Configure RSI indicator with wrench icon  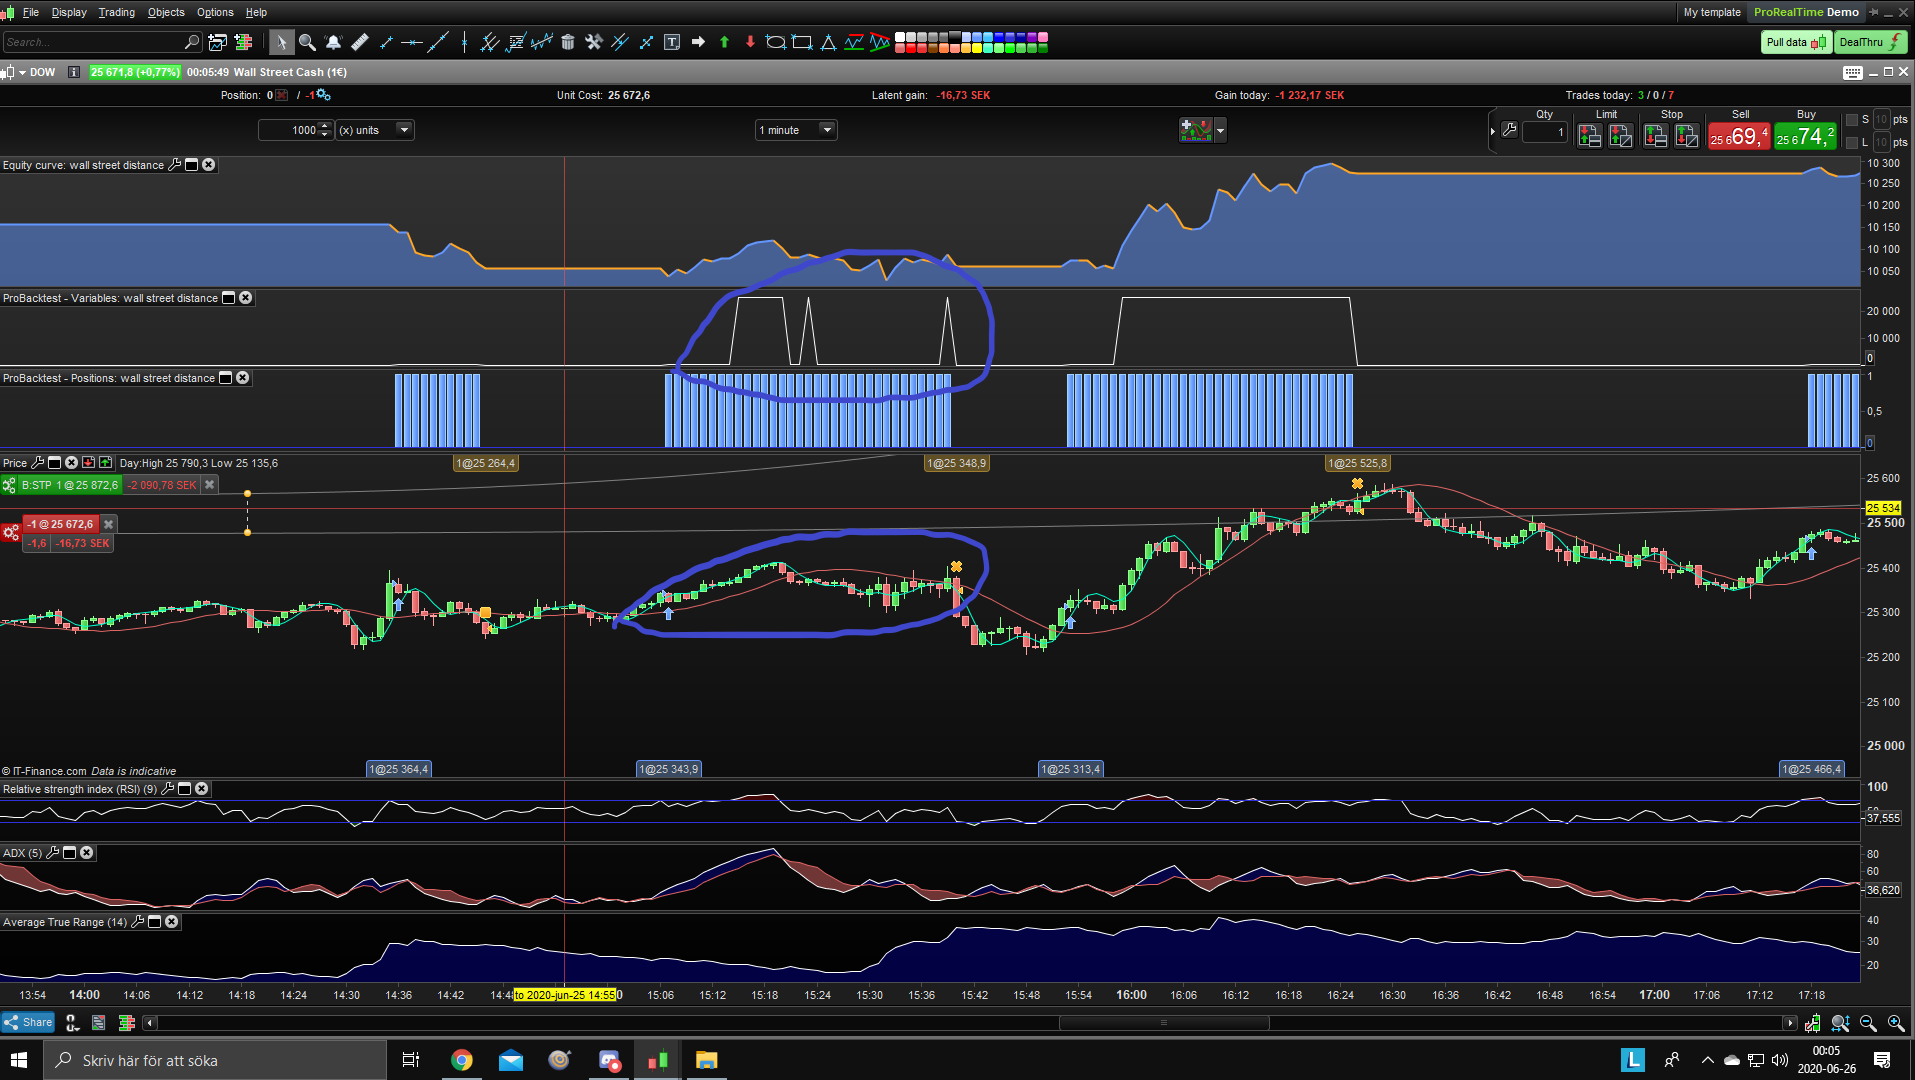click(167, 789)
